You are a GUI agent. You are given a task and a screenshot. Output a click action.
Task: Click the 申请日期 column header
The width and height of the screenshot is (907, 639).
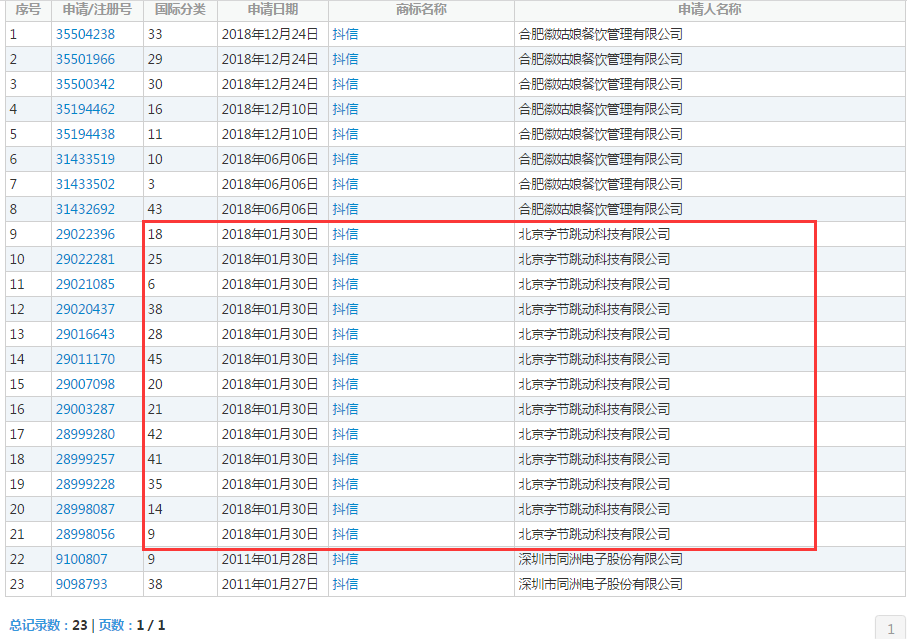tap(273, 10)
